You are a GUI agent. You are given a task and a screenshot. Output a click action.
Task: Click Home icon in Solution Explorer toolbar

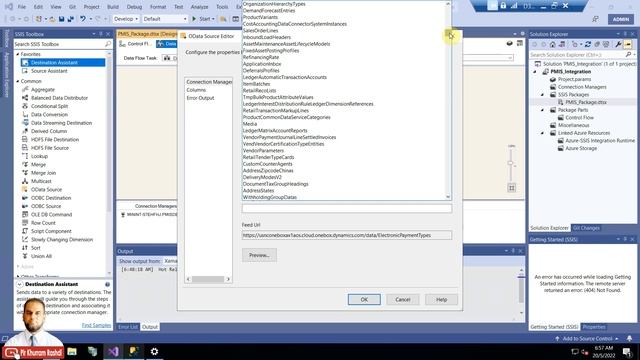pos(552,44)
